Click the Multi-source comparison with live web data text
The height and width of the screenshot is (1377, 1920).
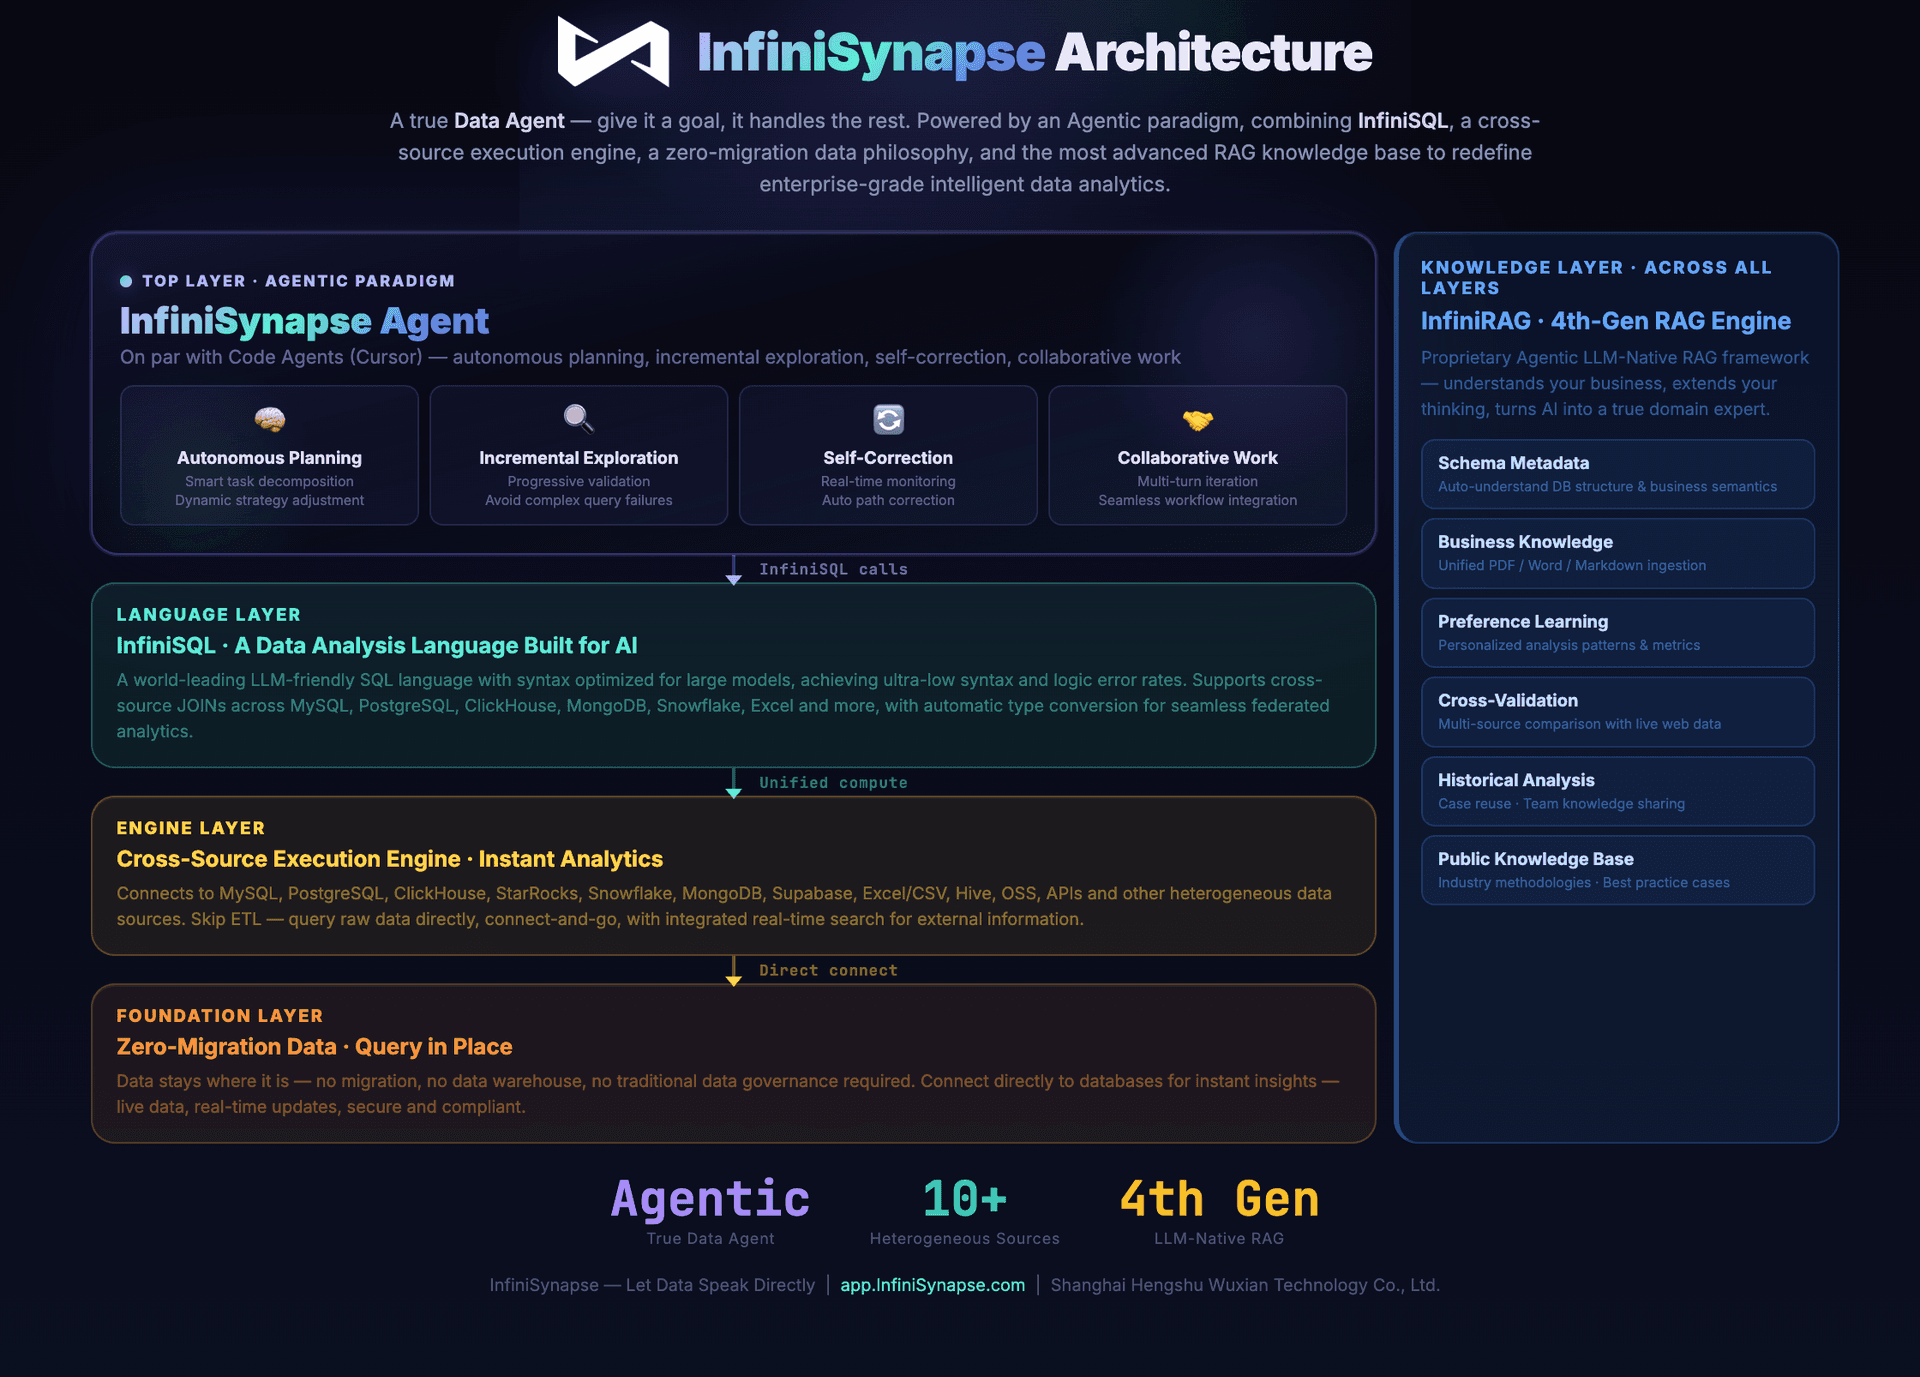[x=1579, y=725]
